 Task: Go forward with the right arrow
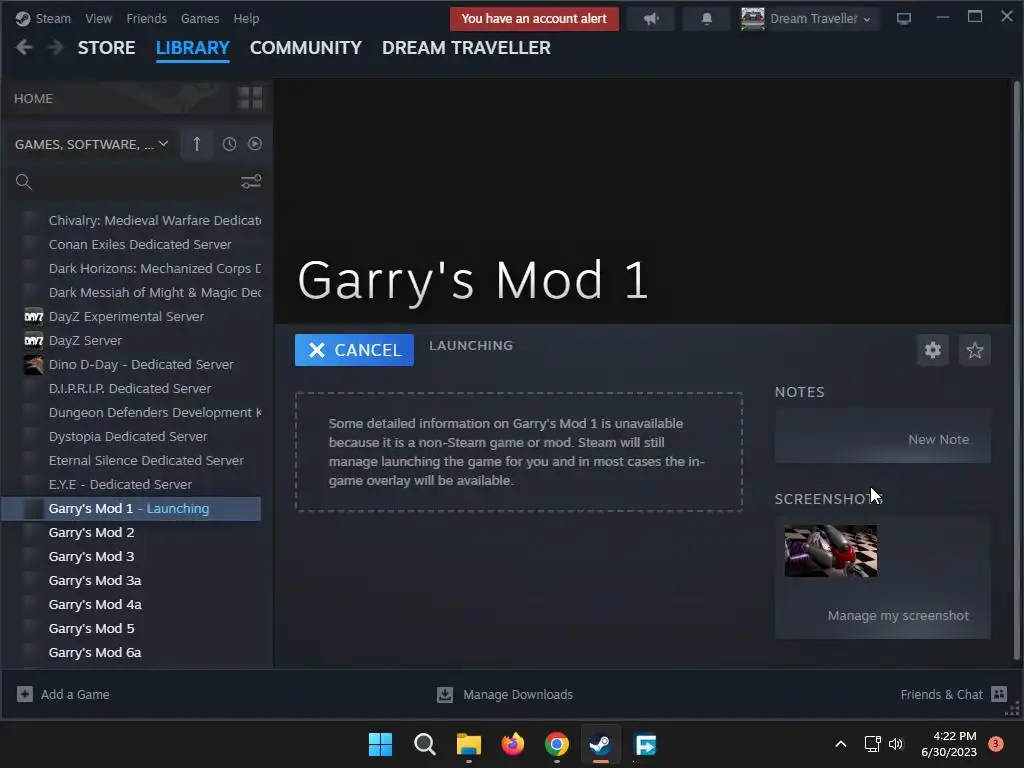(56, 48)
